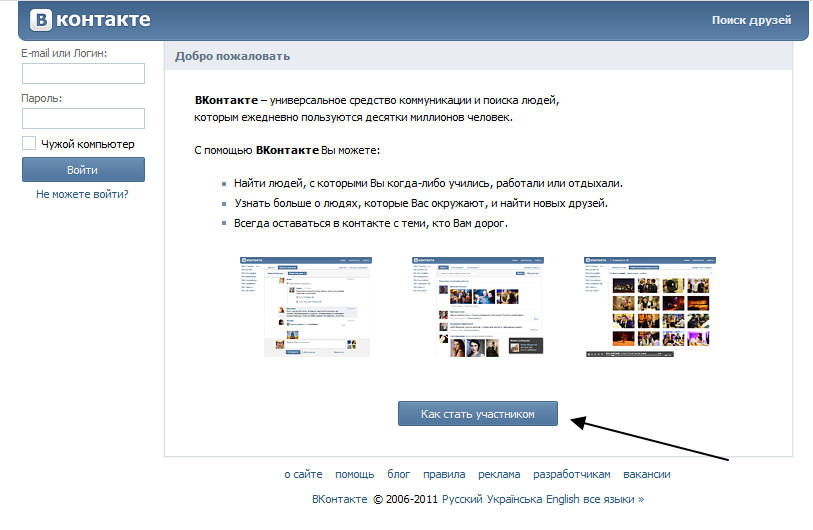Viewport: 813px width, 530px height.
Task: Click the ВКонтакте footer link
Action: [340, 499]
